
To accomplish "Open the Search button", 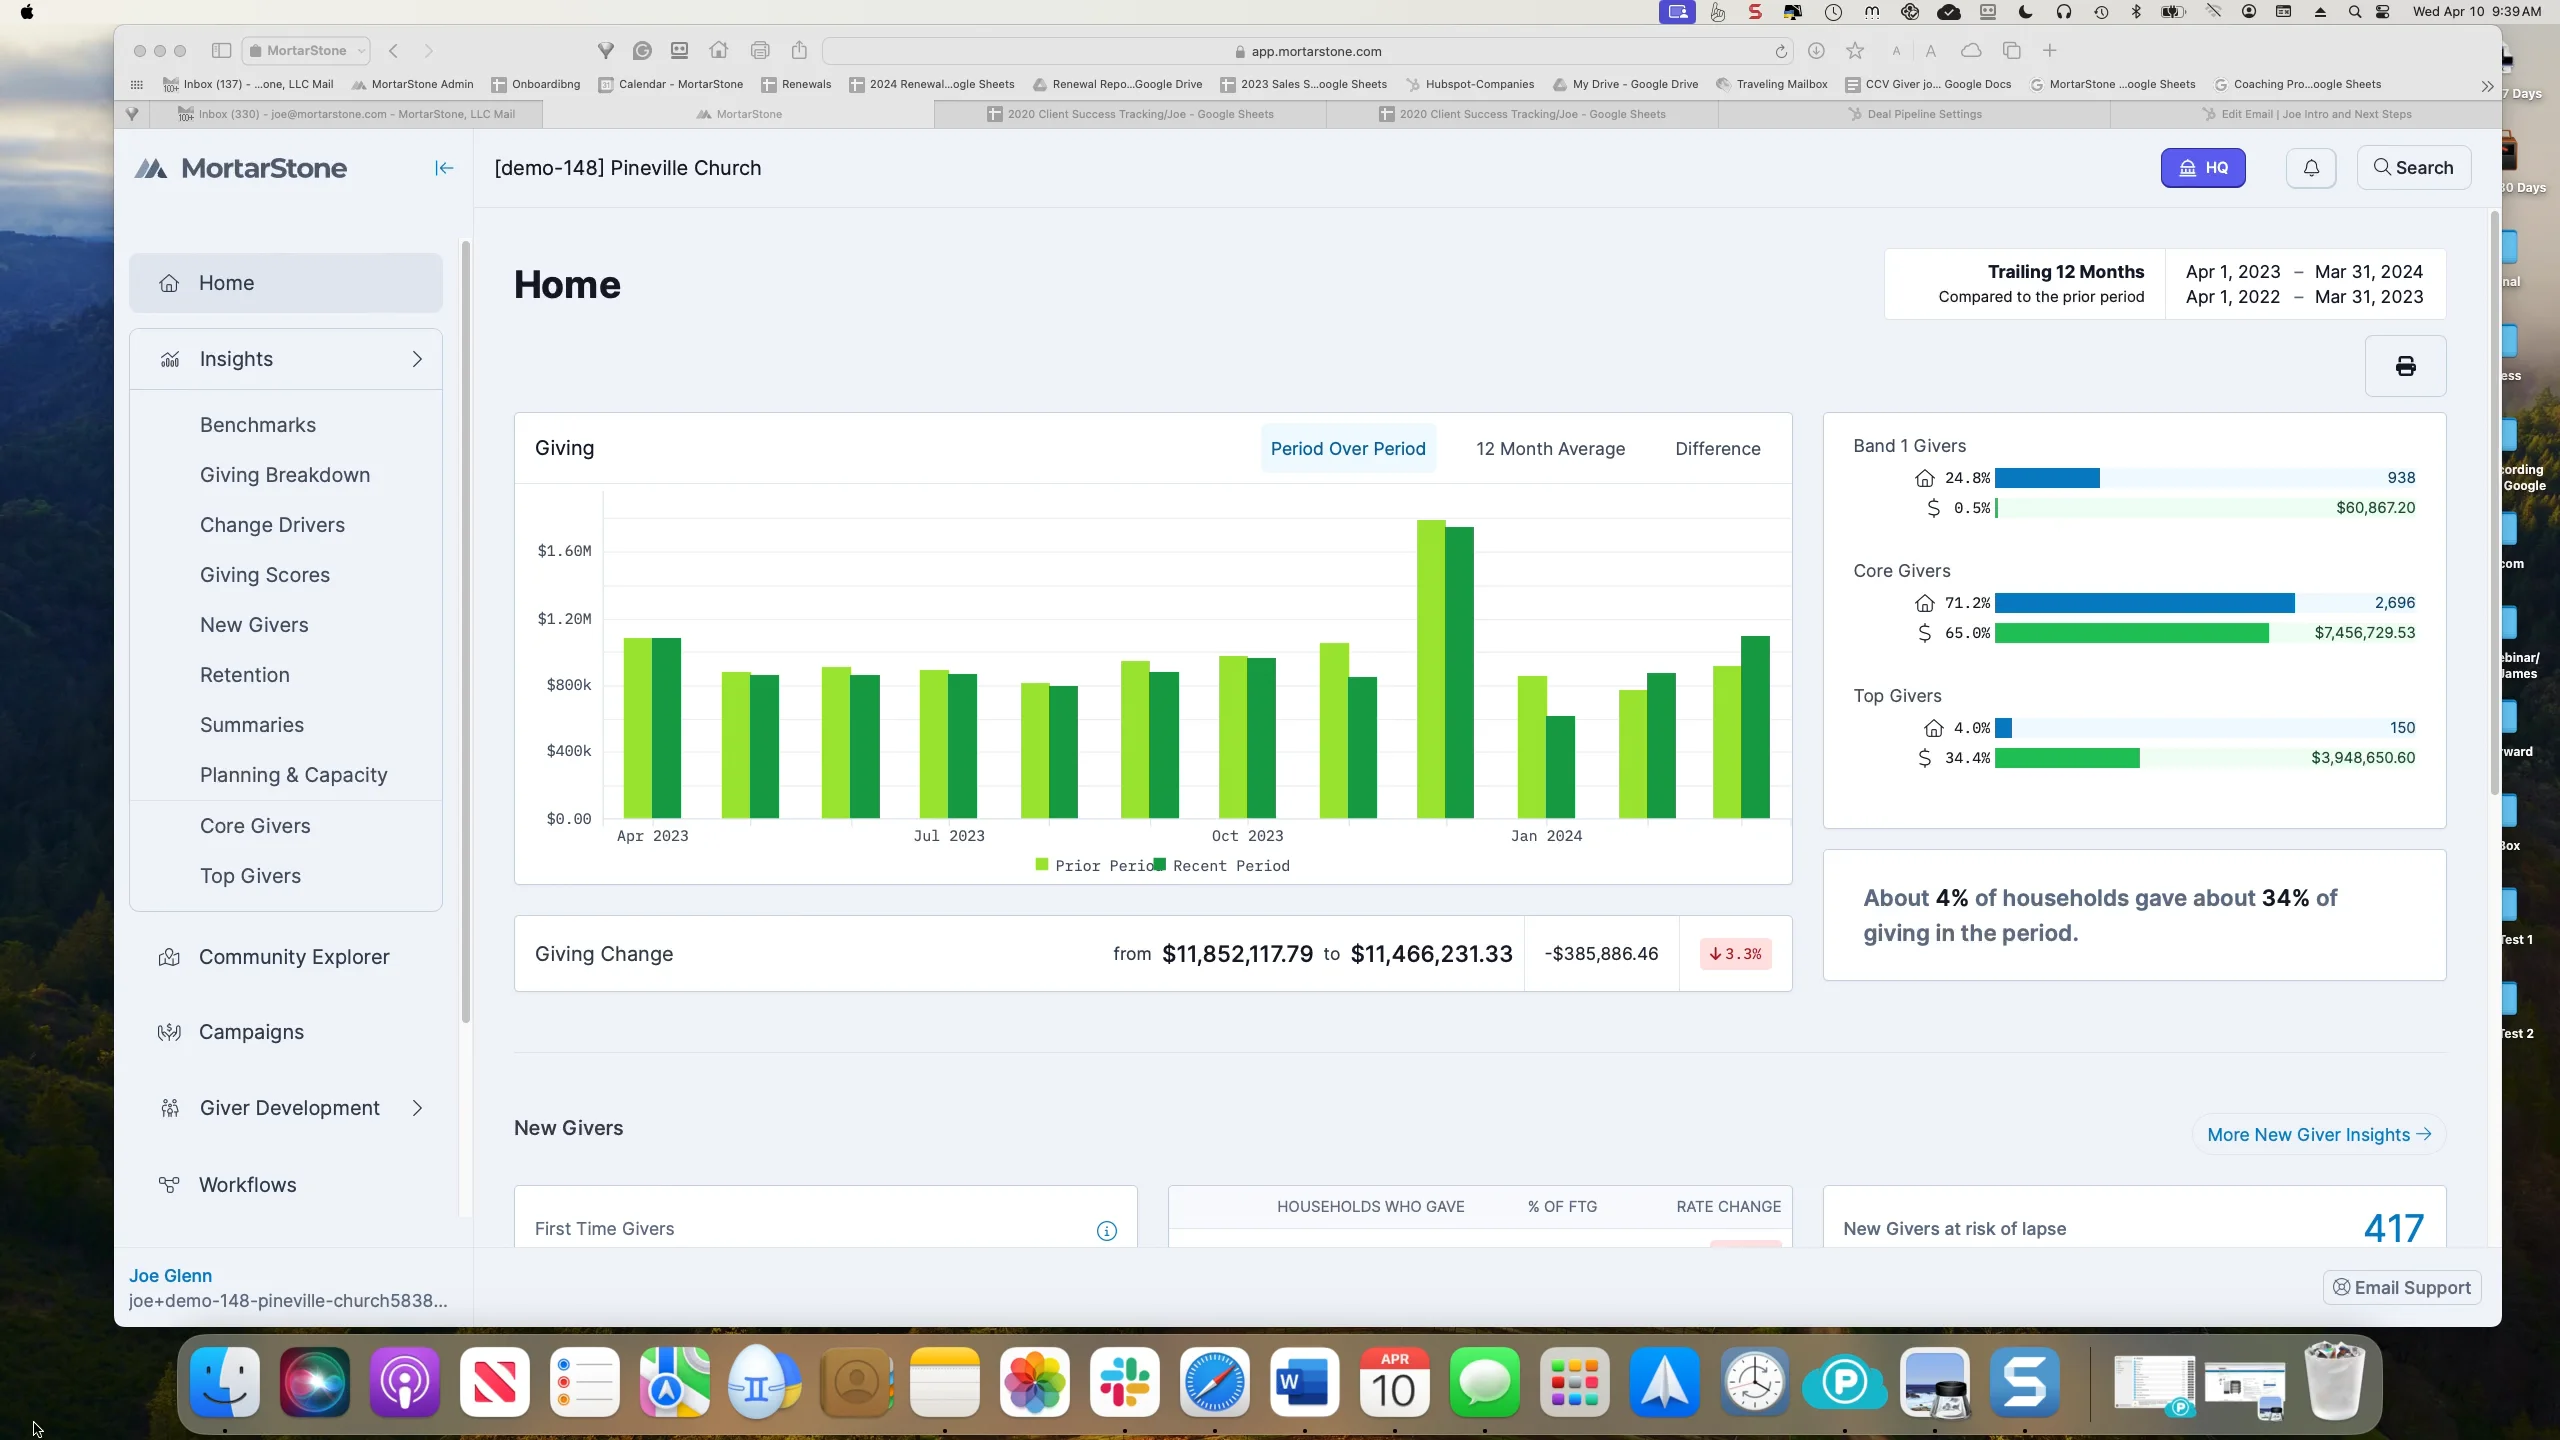I will 2413,168.
